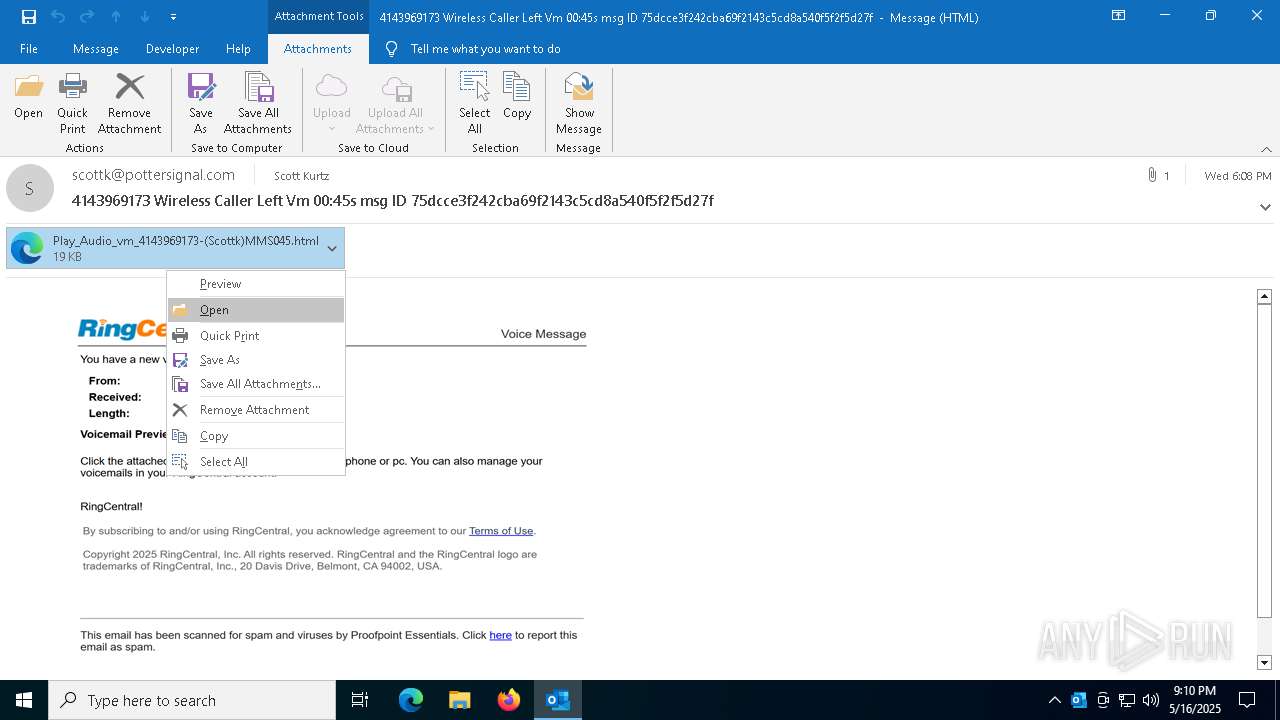Image resolution: width=1280 pixels, height=720 pixels.
Task: Open the attachment dropdown arrow
Action: (332, 248)
